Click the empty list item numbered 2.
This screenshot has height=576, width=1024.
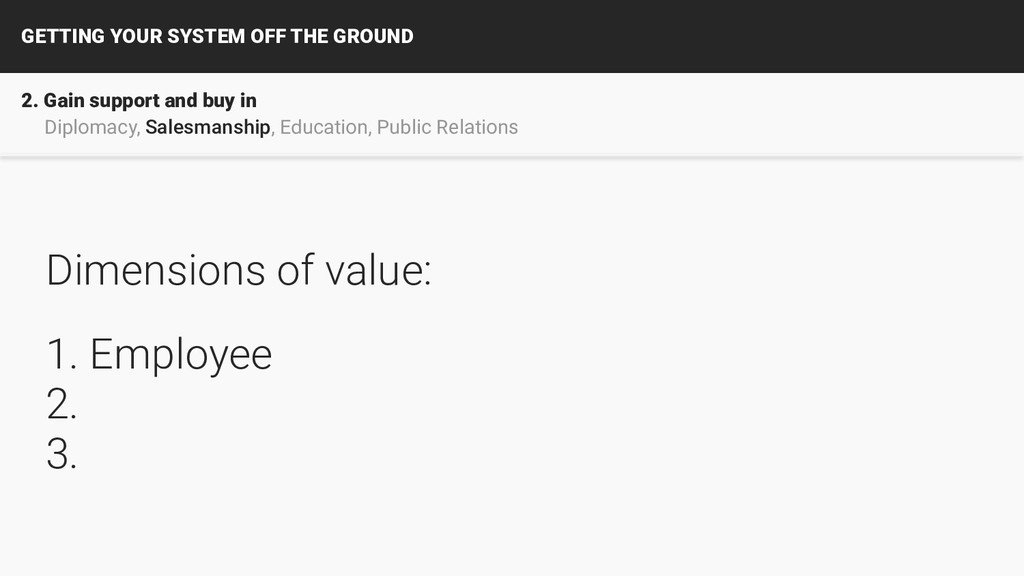[61, 404]
